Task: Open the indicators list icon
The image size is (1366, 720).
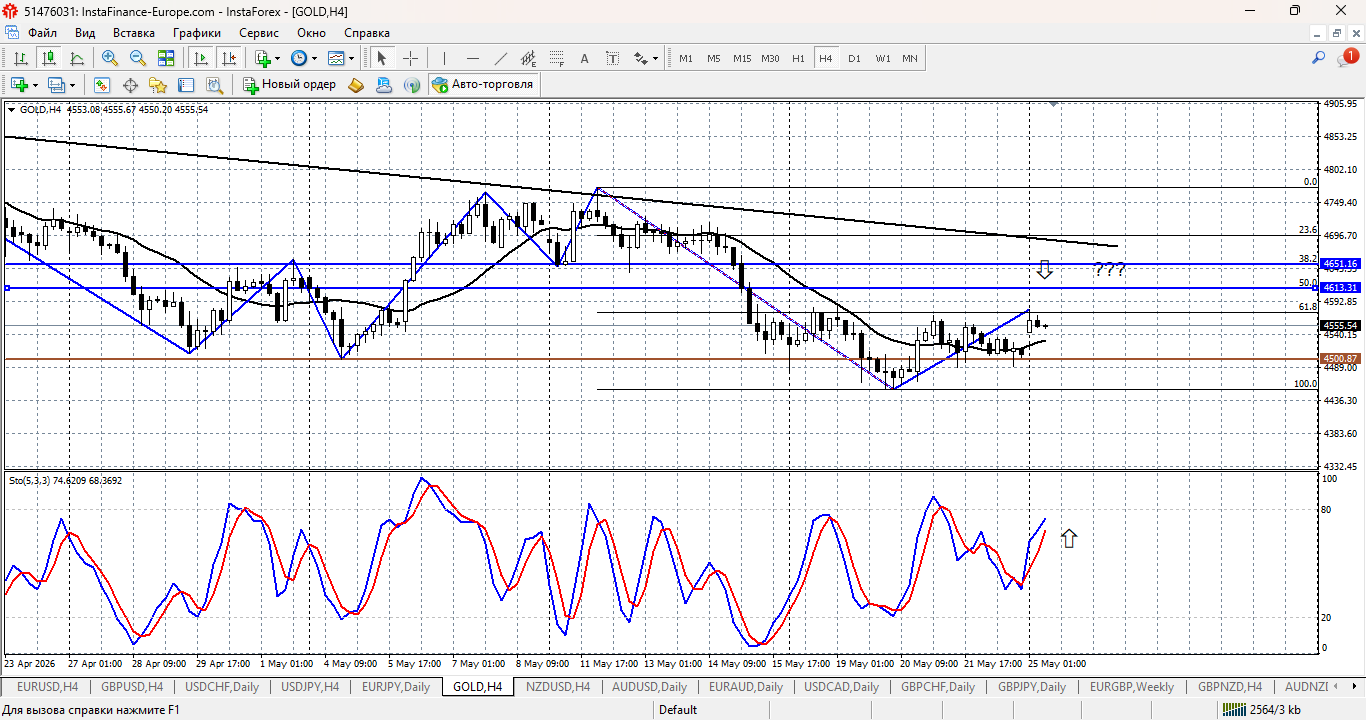Action: click(263, 58)
